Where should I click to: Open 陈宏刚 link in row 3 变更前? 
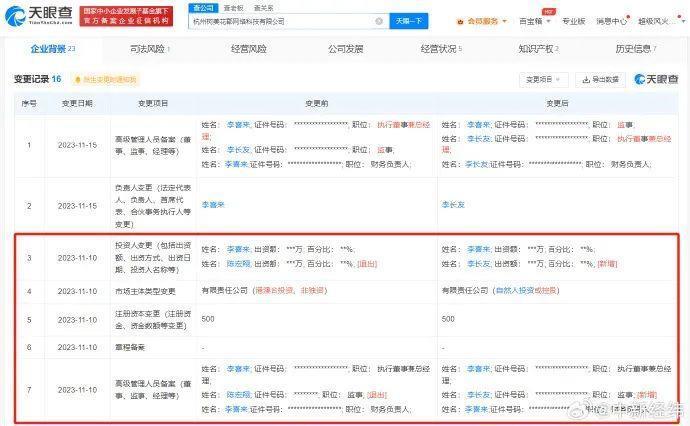point(239,264)
